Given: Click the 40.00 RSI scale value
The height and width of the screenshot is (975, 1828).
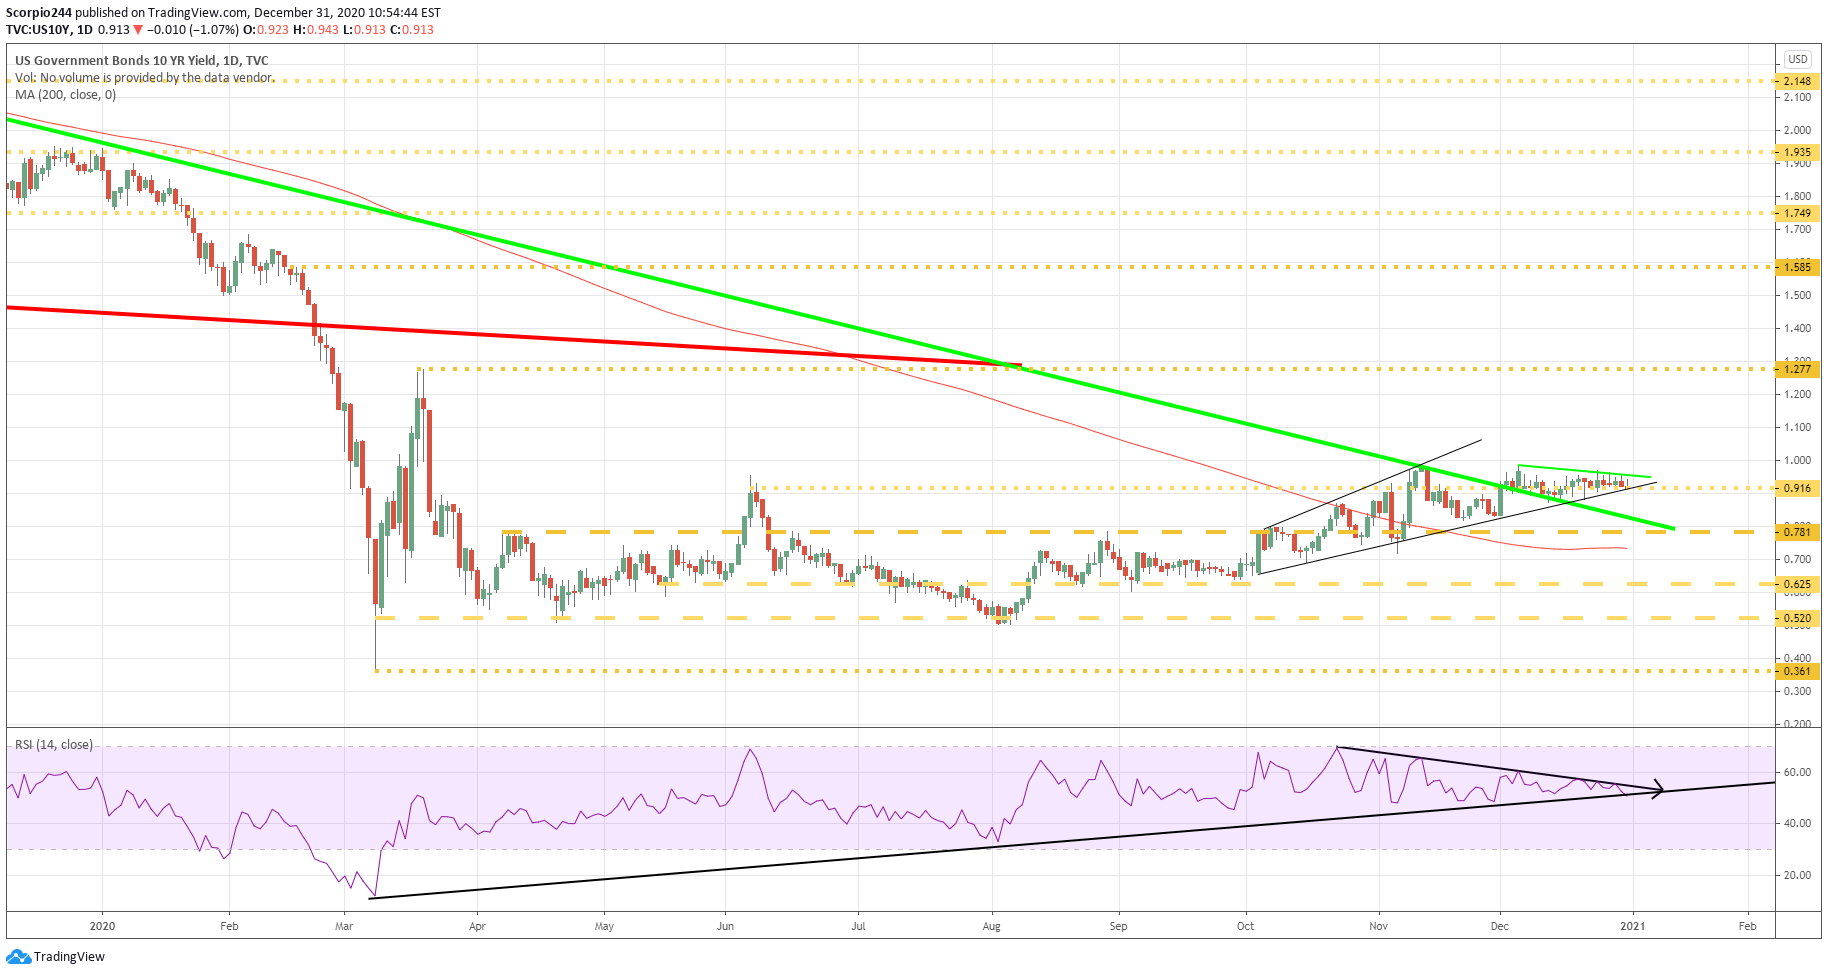Looking at the screenshot, I should 1797,824.
